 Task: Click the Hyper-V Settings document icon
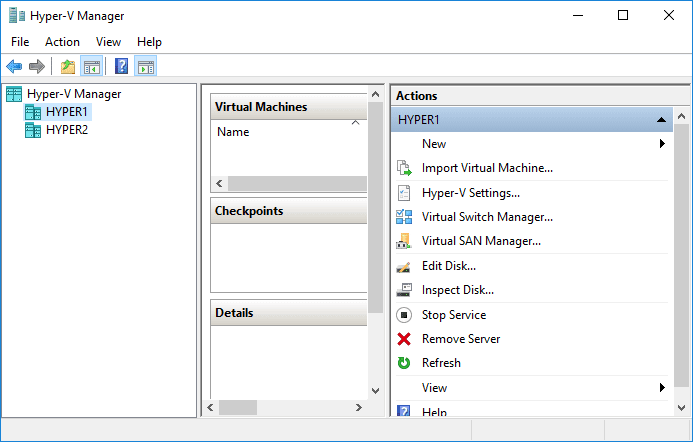point(404,193)
